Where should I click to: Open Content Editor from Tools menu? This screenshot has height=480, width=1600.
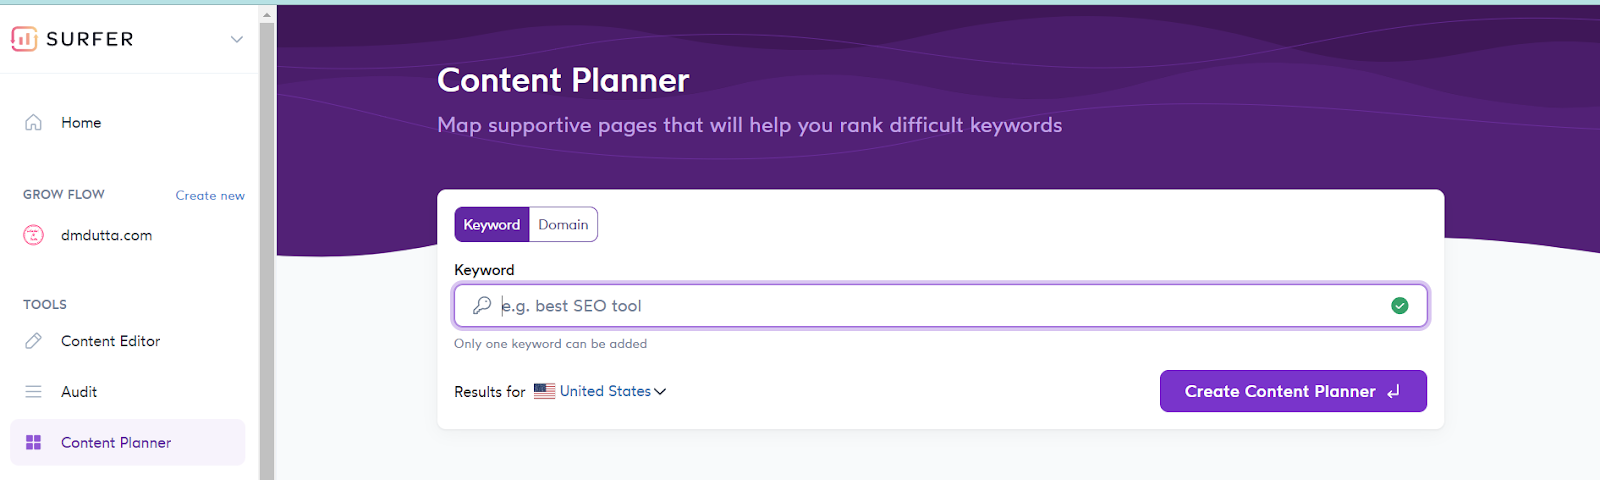110,341
